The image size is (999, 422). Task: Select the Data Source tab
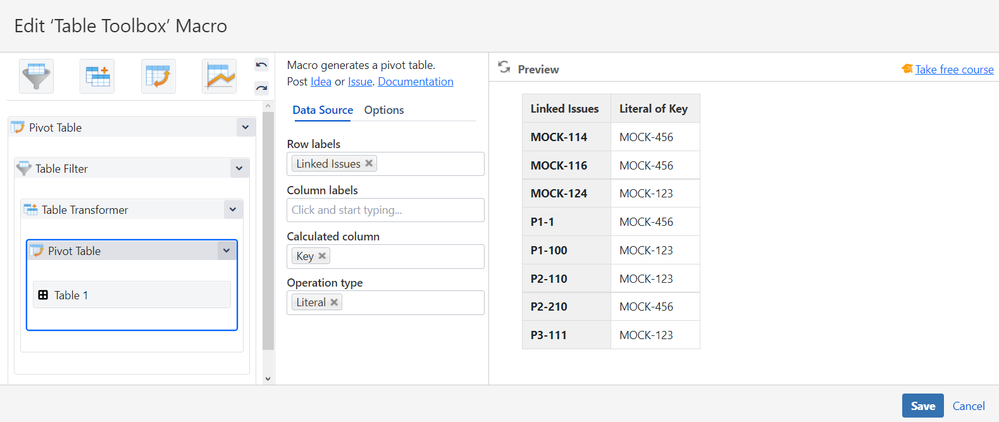pos(322,110)
